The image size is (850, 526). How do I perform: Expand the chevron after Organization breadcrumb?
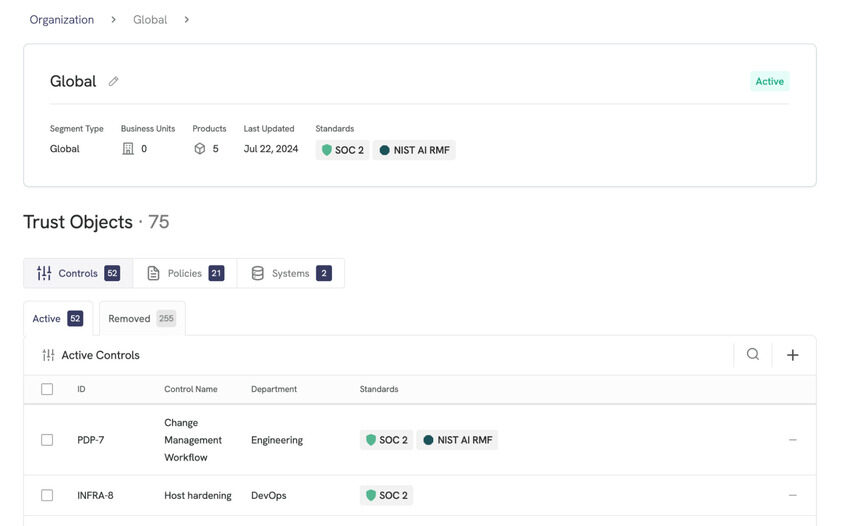tap(113, 20)
